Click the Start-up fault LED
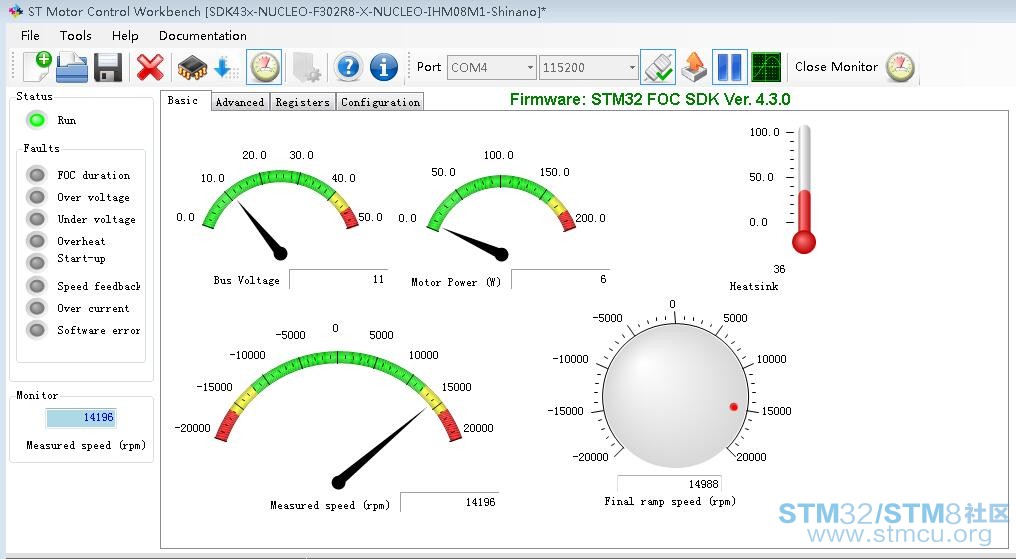The height and width of the screenshot is (559, 1016). click(36, 262)
